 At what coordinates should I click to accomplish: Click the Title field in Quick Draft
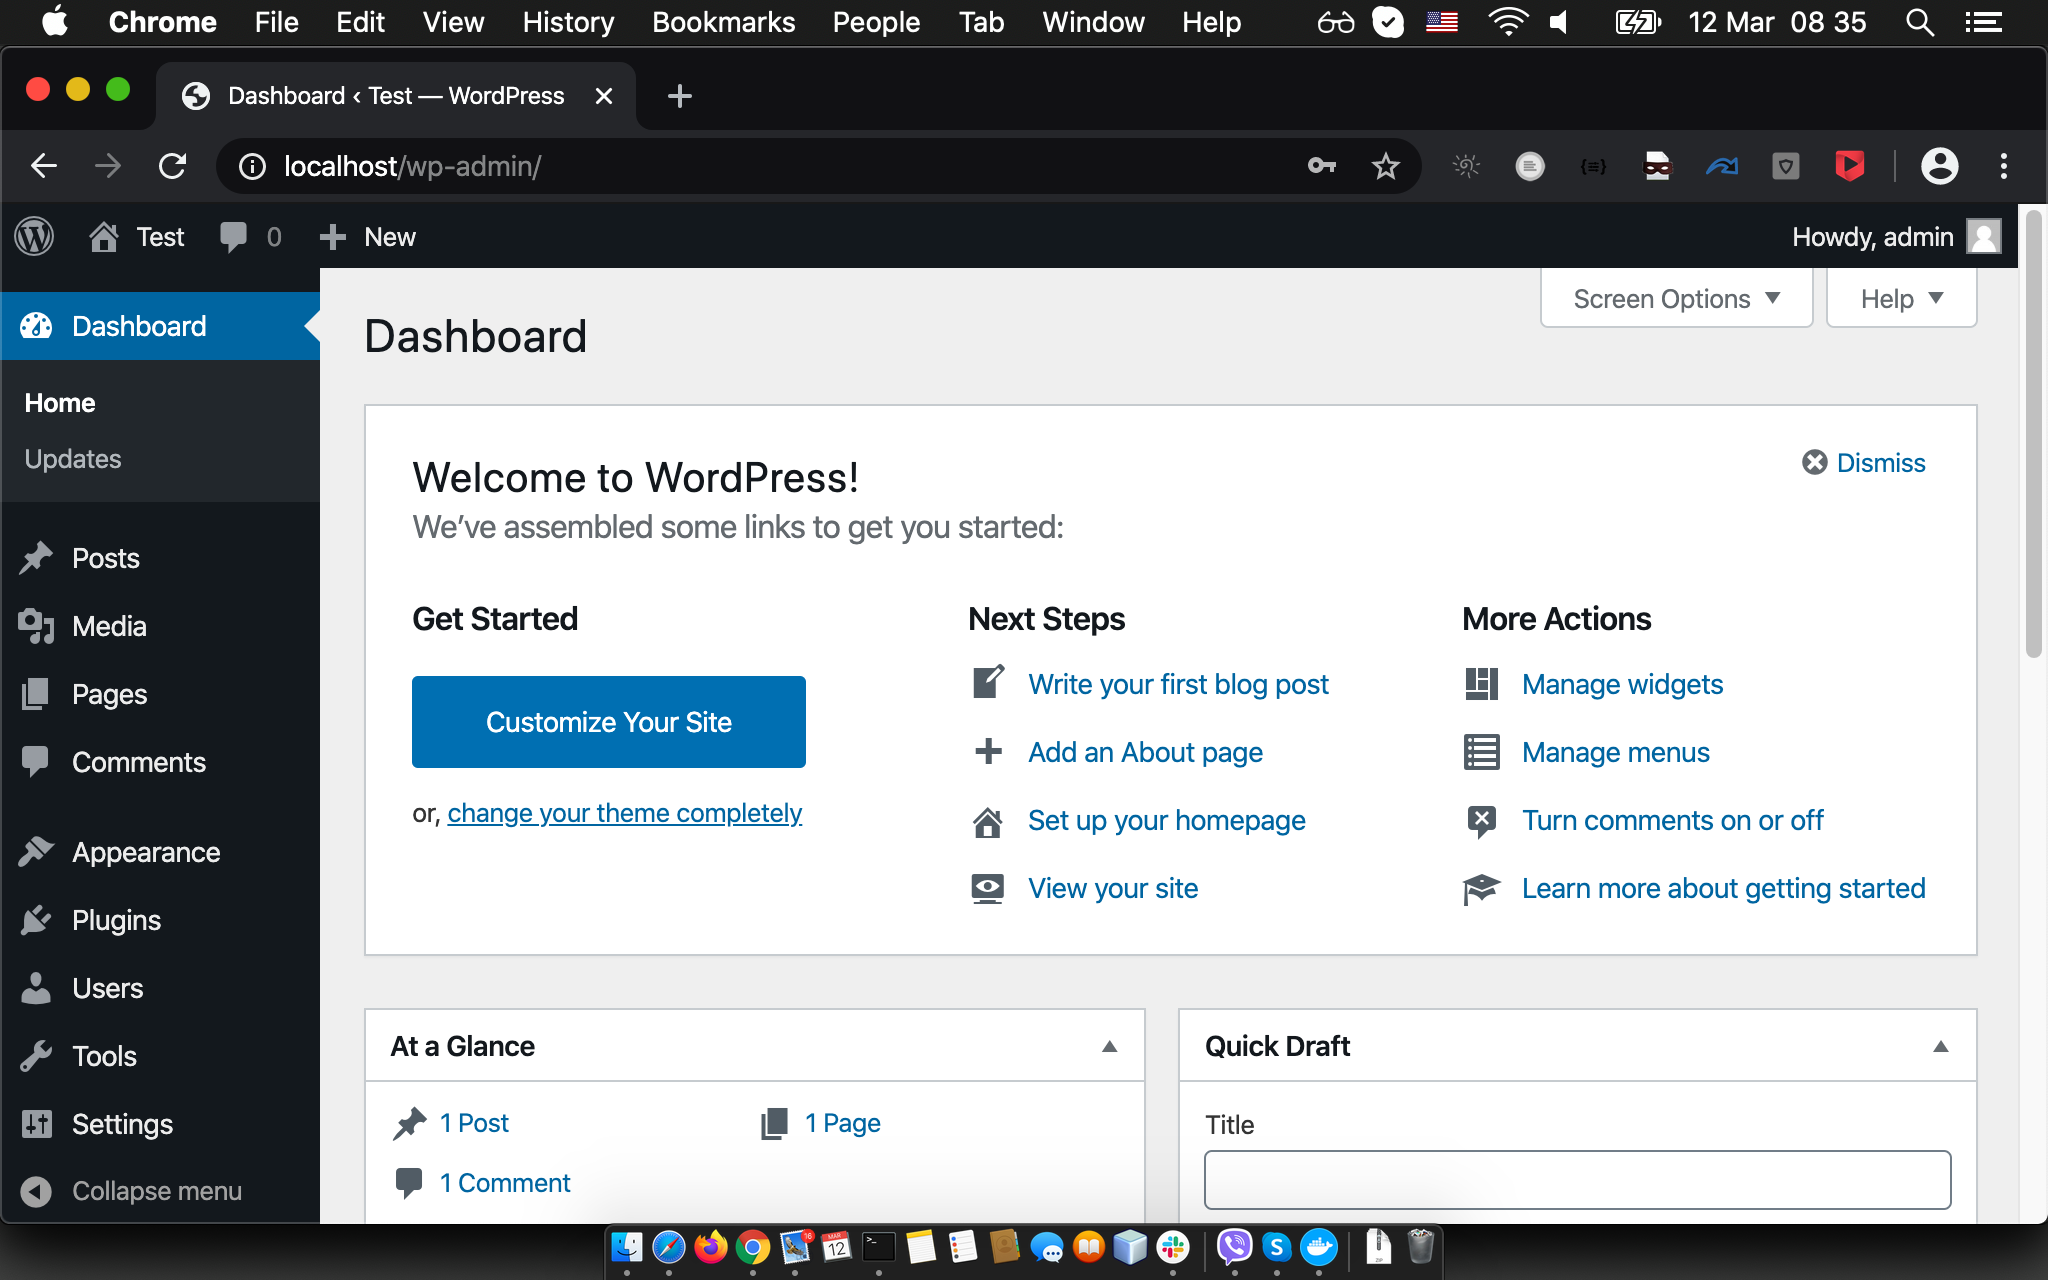tap(1577, 1180)
